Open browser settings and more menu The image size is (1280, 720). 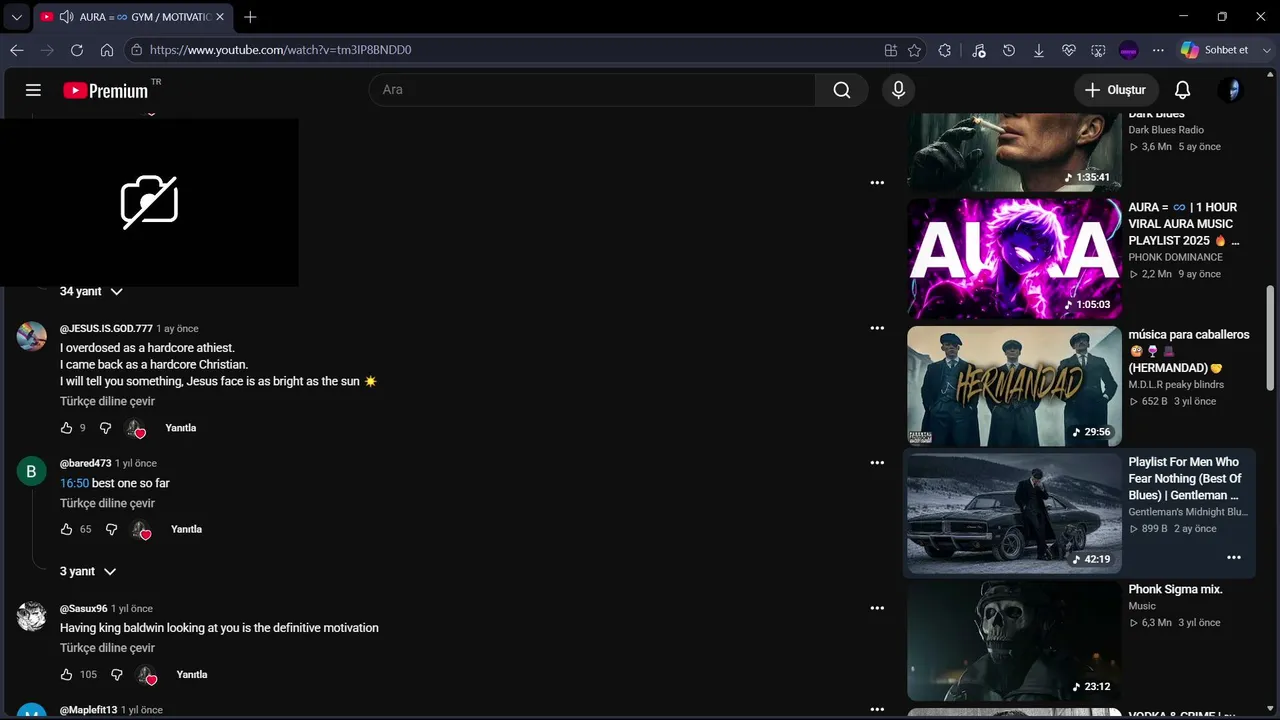1158,50
